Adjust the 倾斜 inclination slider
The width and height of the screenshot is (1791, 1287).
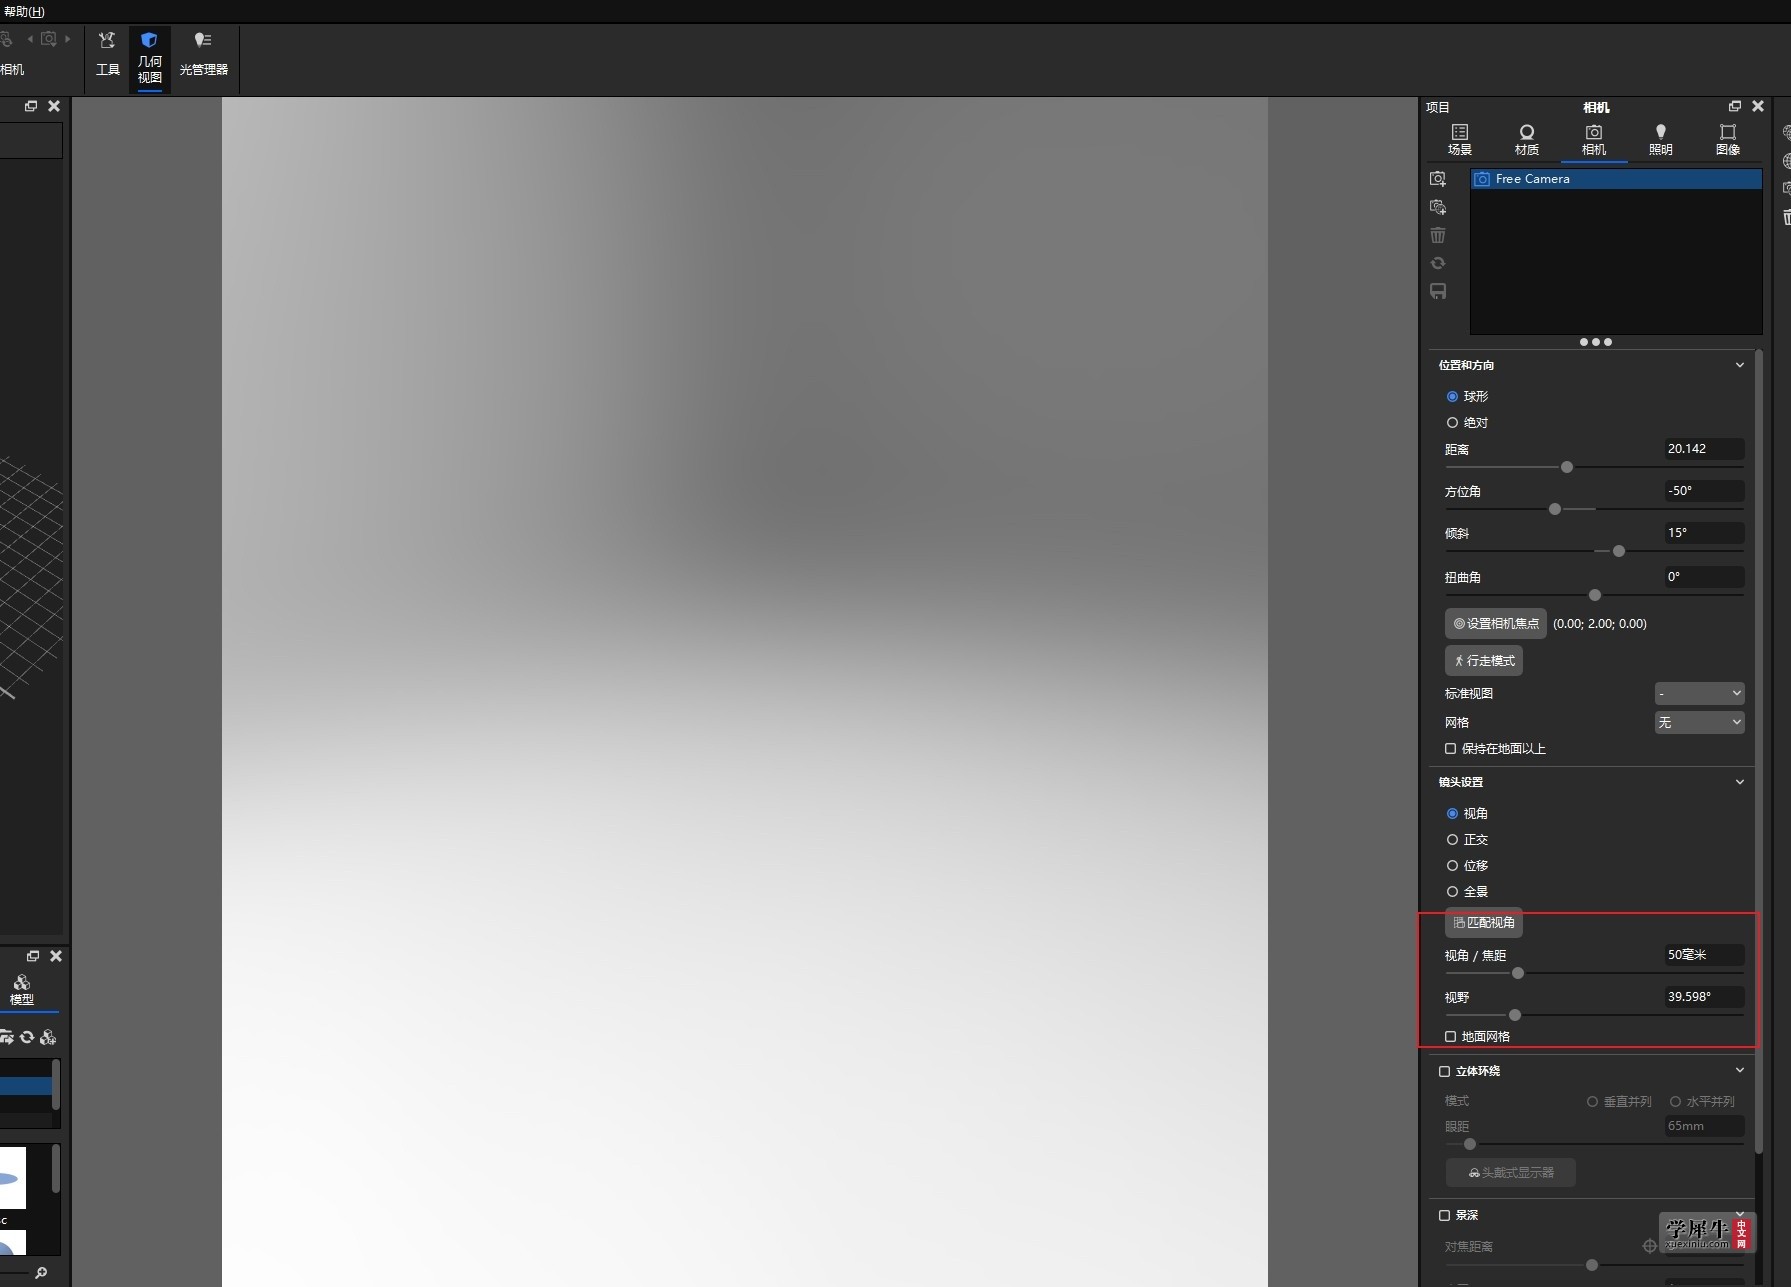coord(1619,551)
